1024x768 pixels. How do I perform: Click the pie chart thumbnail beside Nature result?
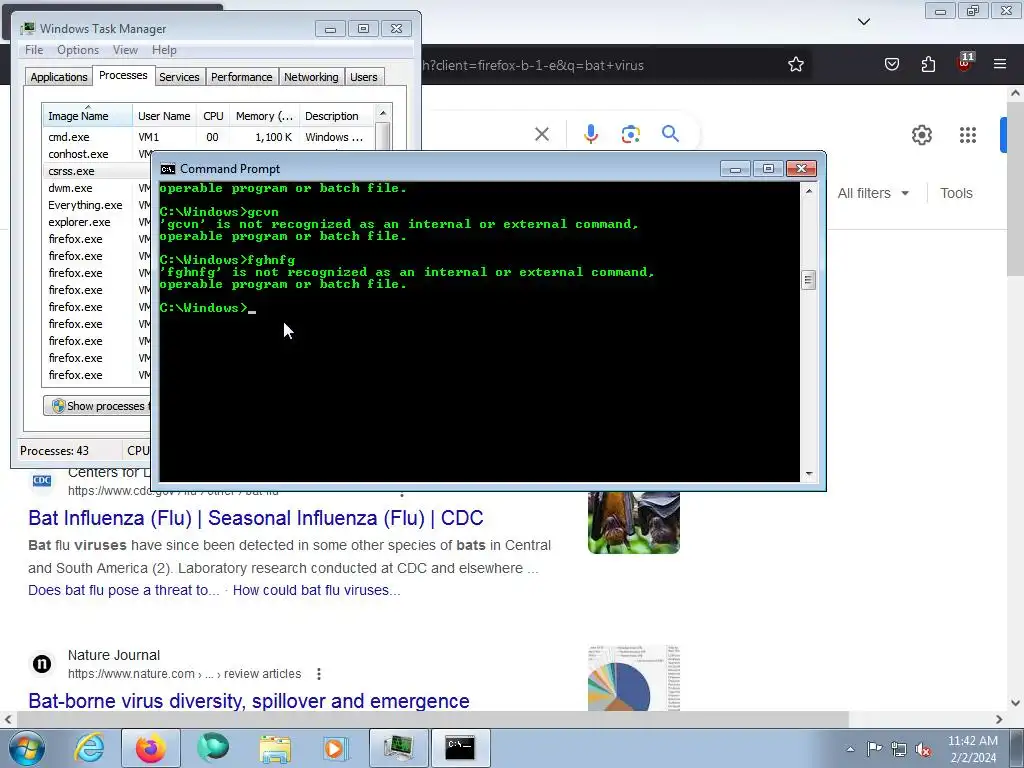pos(633,678)
